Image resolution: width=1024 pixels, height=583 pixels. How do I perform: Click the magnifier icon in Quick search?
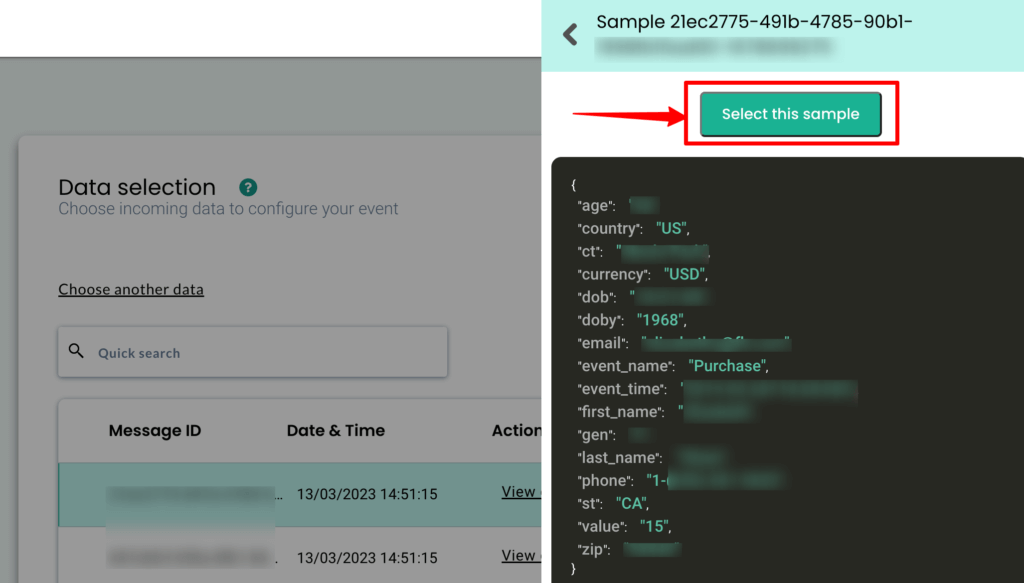pos(76,351)
